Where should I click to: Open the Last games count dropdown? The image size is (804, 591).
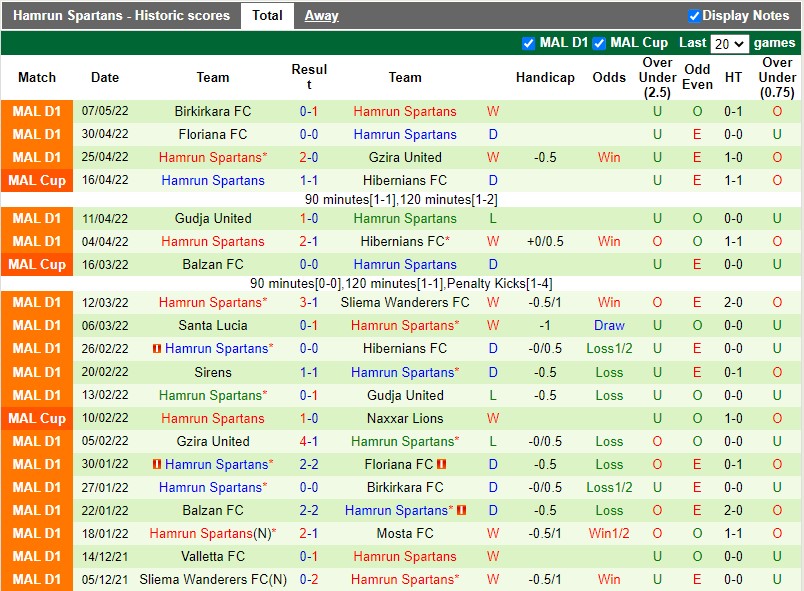coord(730,43)
